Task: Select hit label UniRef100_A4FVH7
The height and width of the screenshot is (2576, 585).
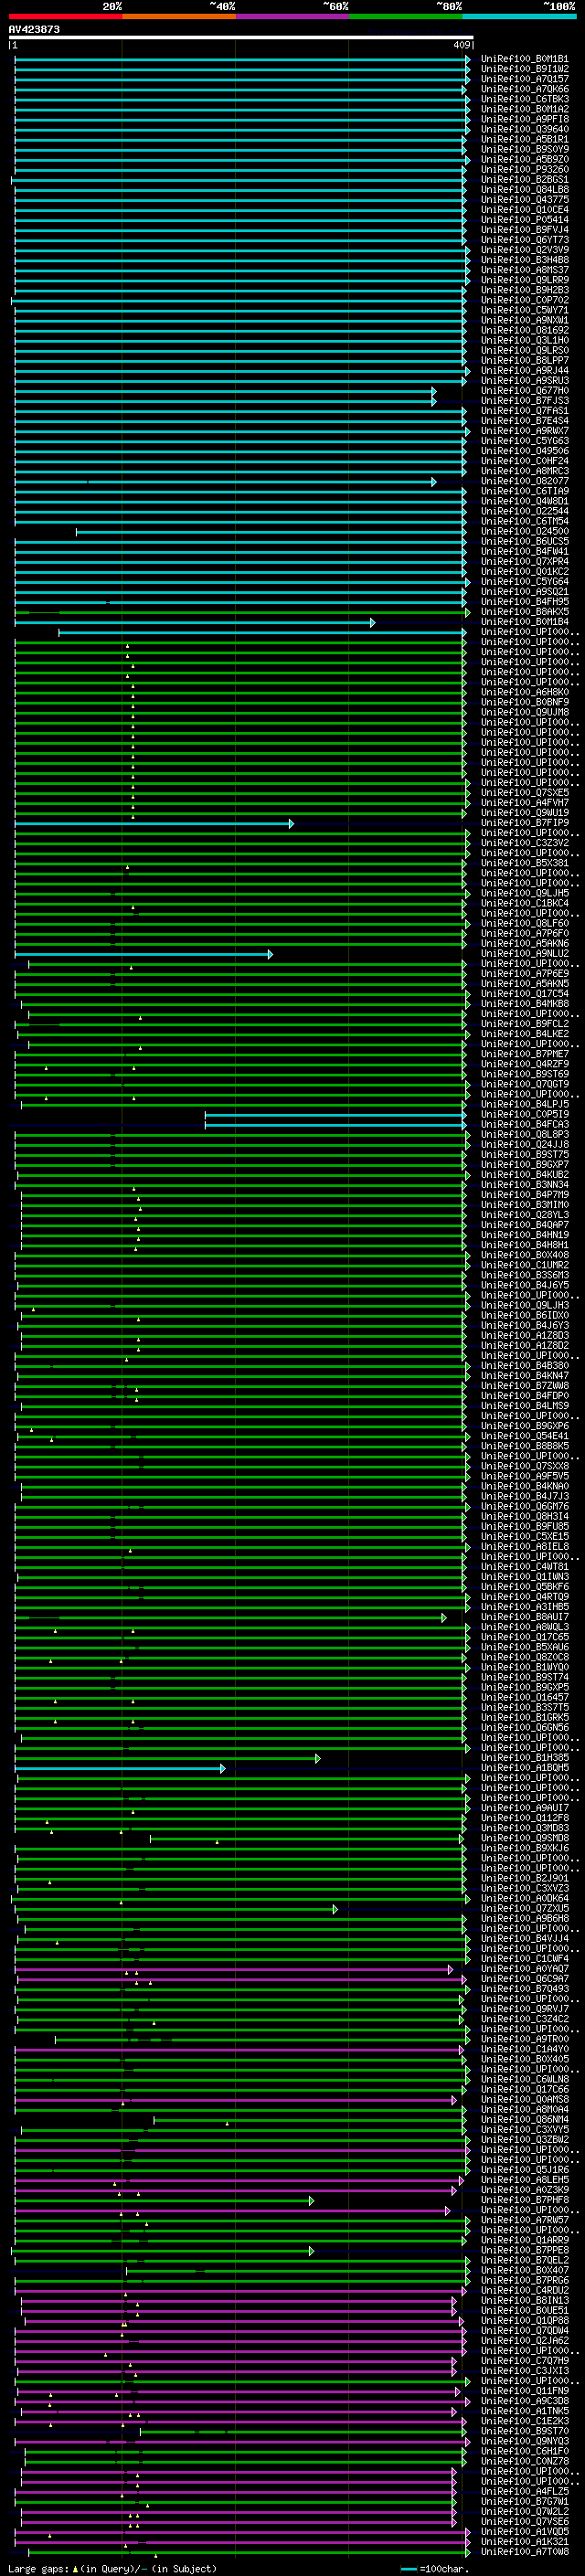Action: click(525, 803)
